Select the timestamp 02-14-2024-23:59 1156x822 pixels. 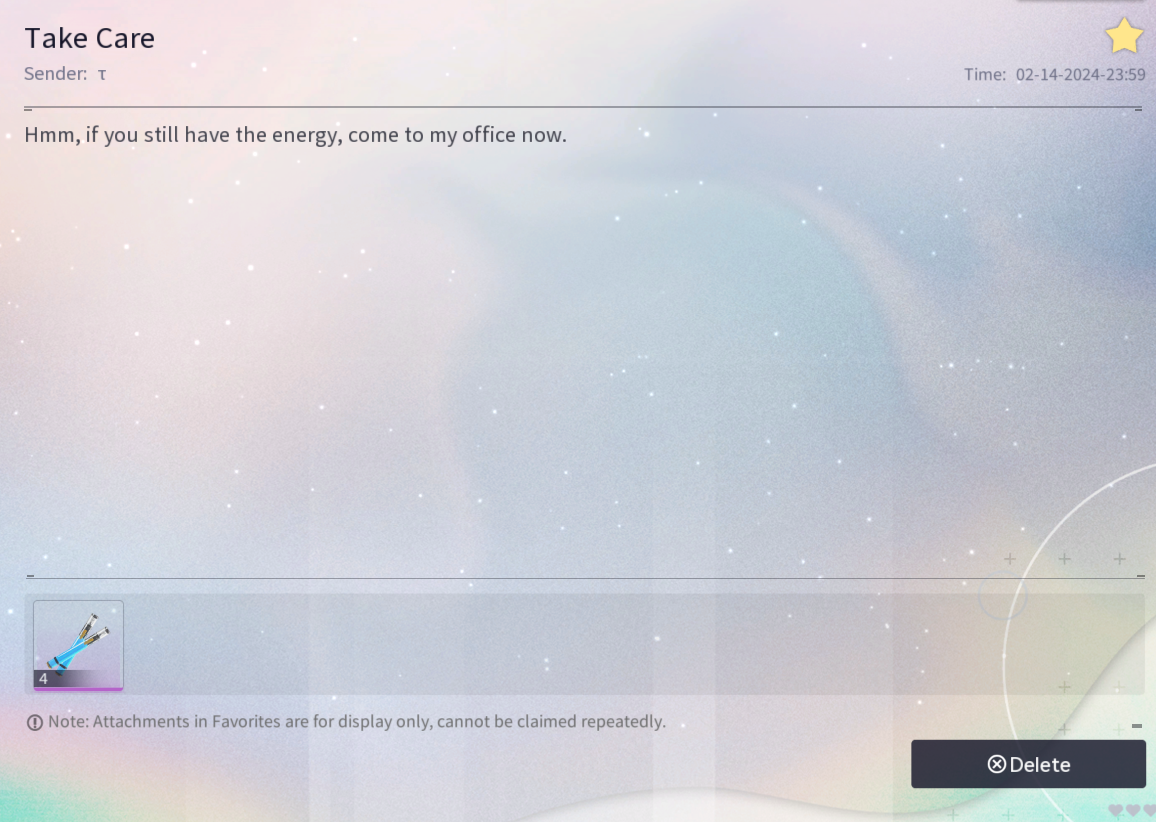pyautogui.click(x=1080, y=74)
